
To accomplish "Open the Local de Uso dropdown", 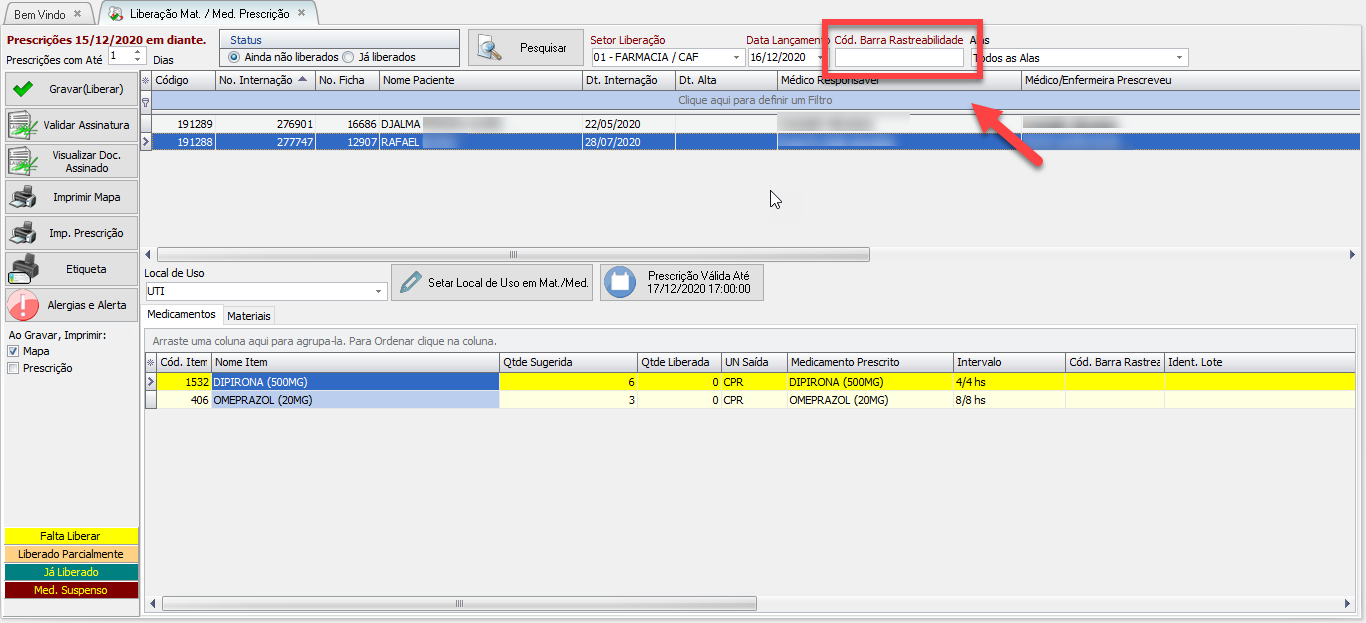I will (x=379, y=291).
